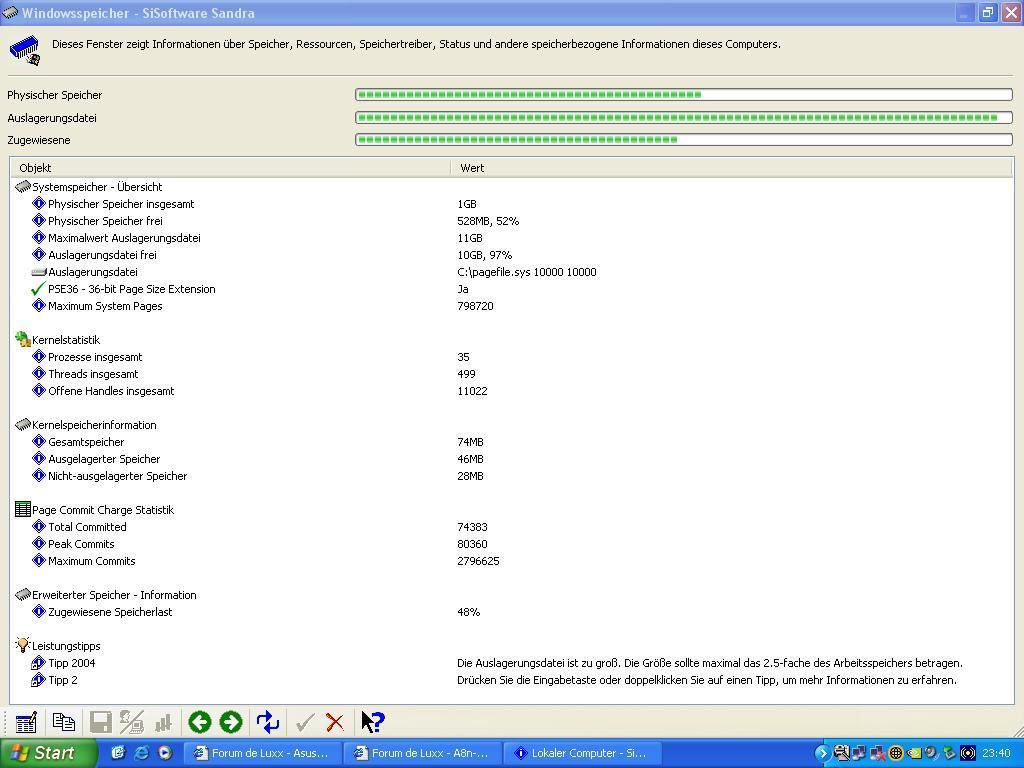Click the Leistungstipps light bulb icon

(23, 645)
